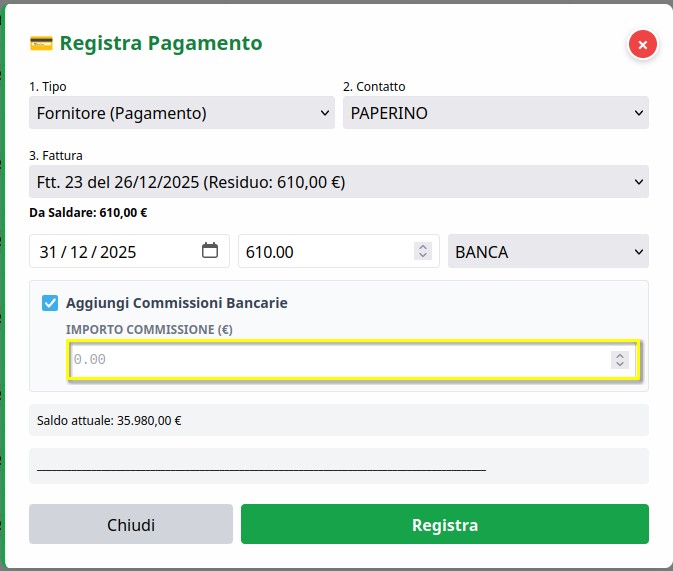Select the BANCA payment method dropdown

pyautogui.click(x=548, y=252)
